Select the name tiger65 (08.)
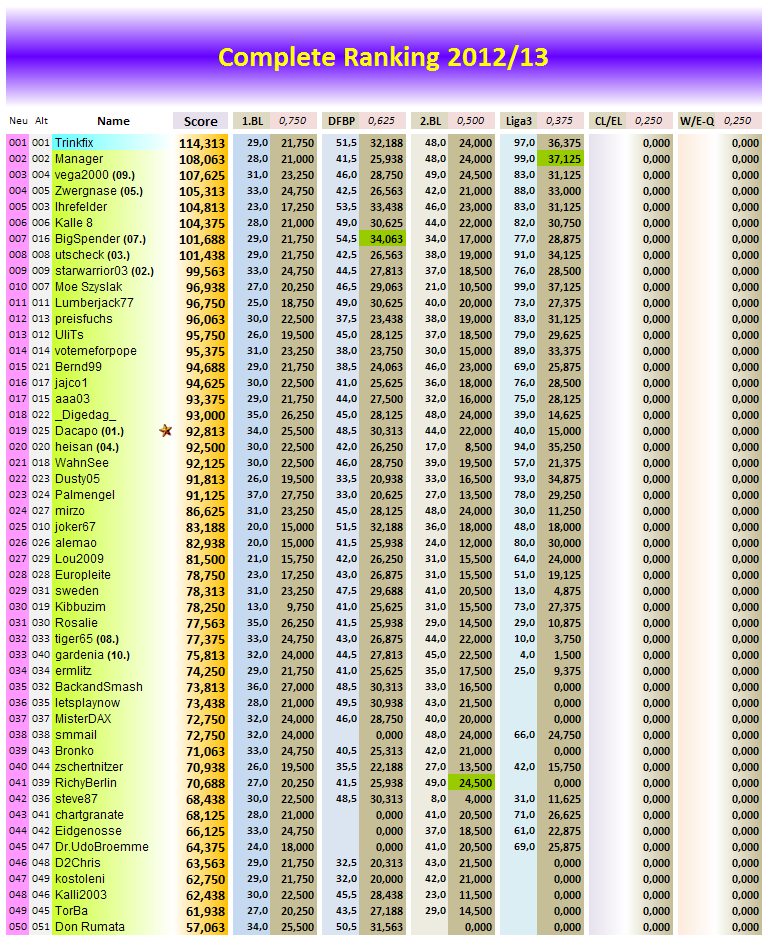This screenshot has width=768, height=935. (87, 639)
